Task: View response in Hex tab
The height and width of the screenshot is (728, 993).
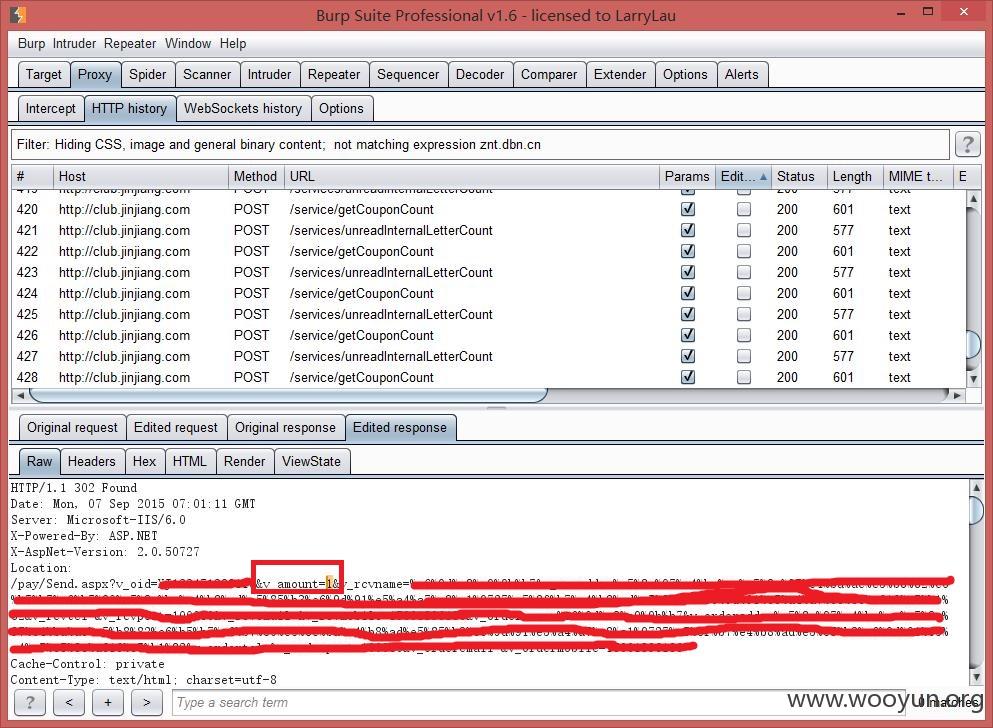Action: click(x=144, y=461)
